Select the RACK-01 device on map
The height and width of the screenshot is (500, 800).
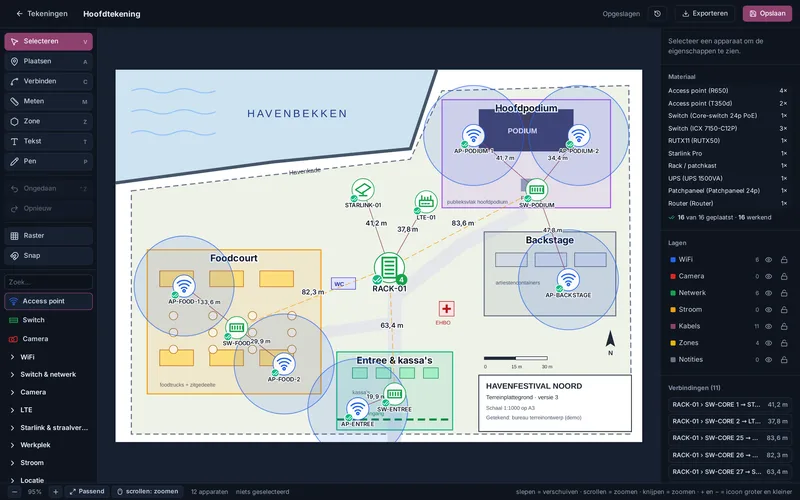[389, 267]
